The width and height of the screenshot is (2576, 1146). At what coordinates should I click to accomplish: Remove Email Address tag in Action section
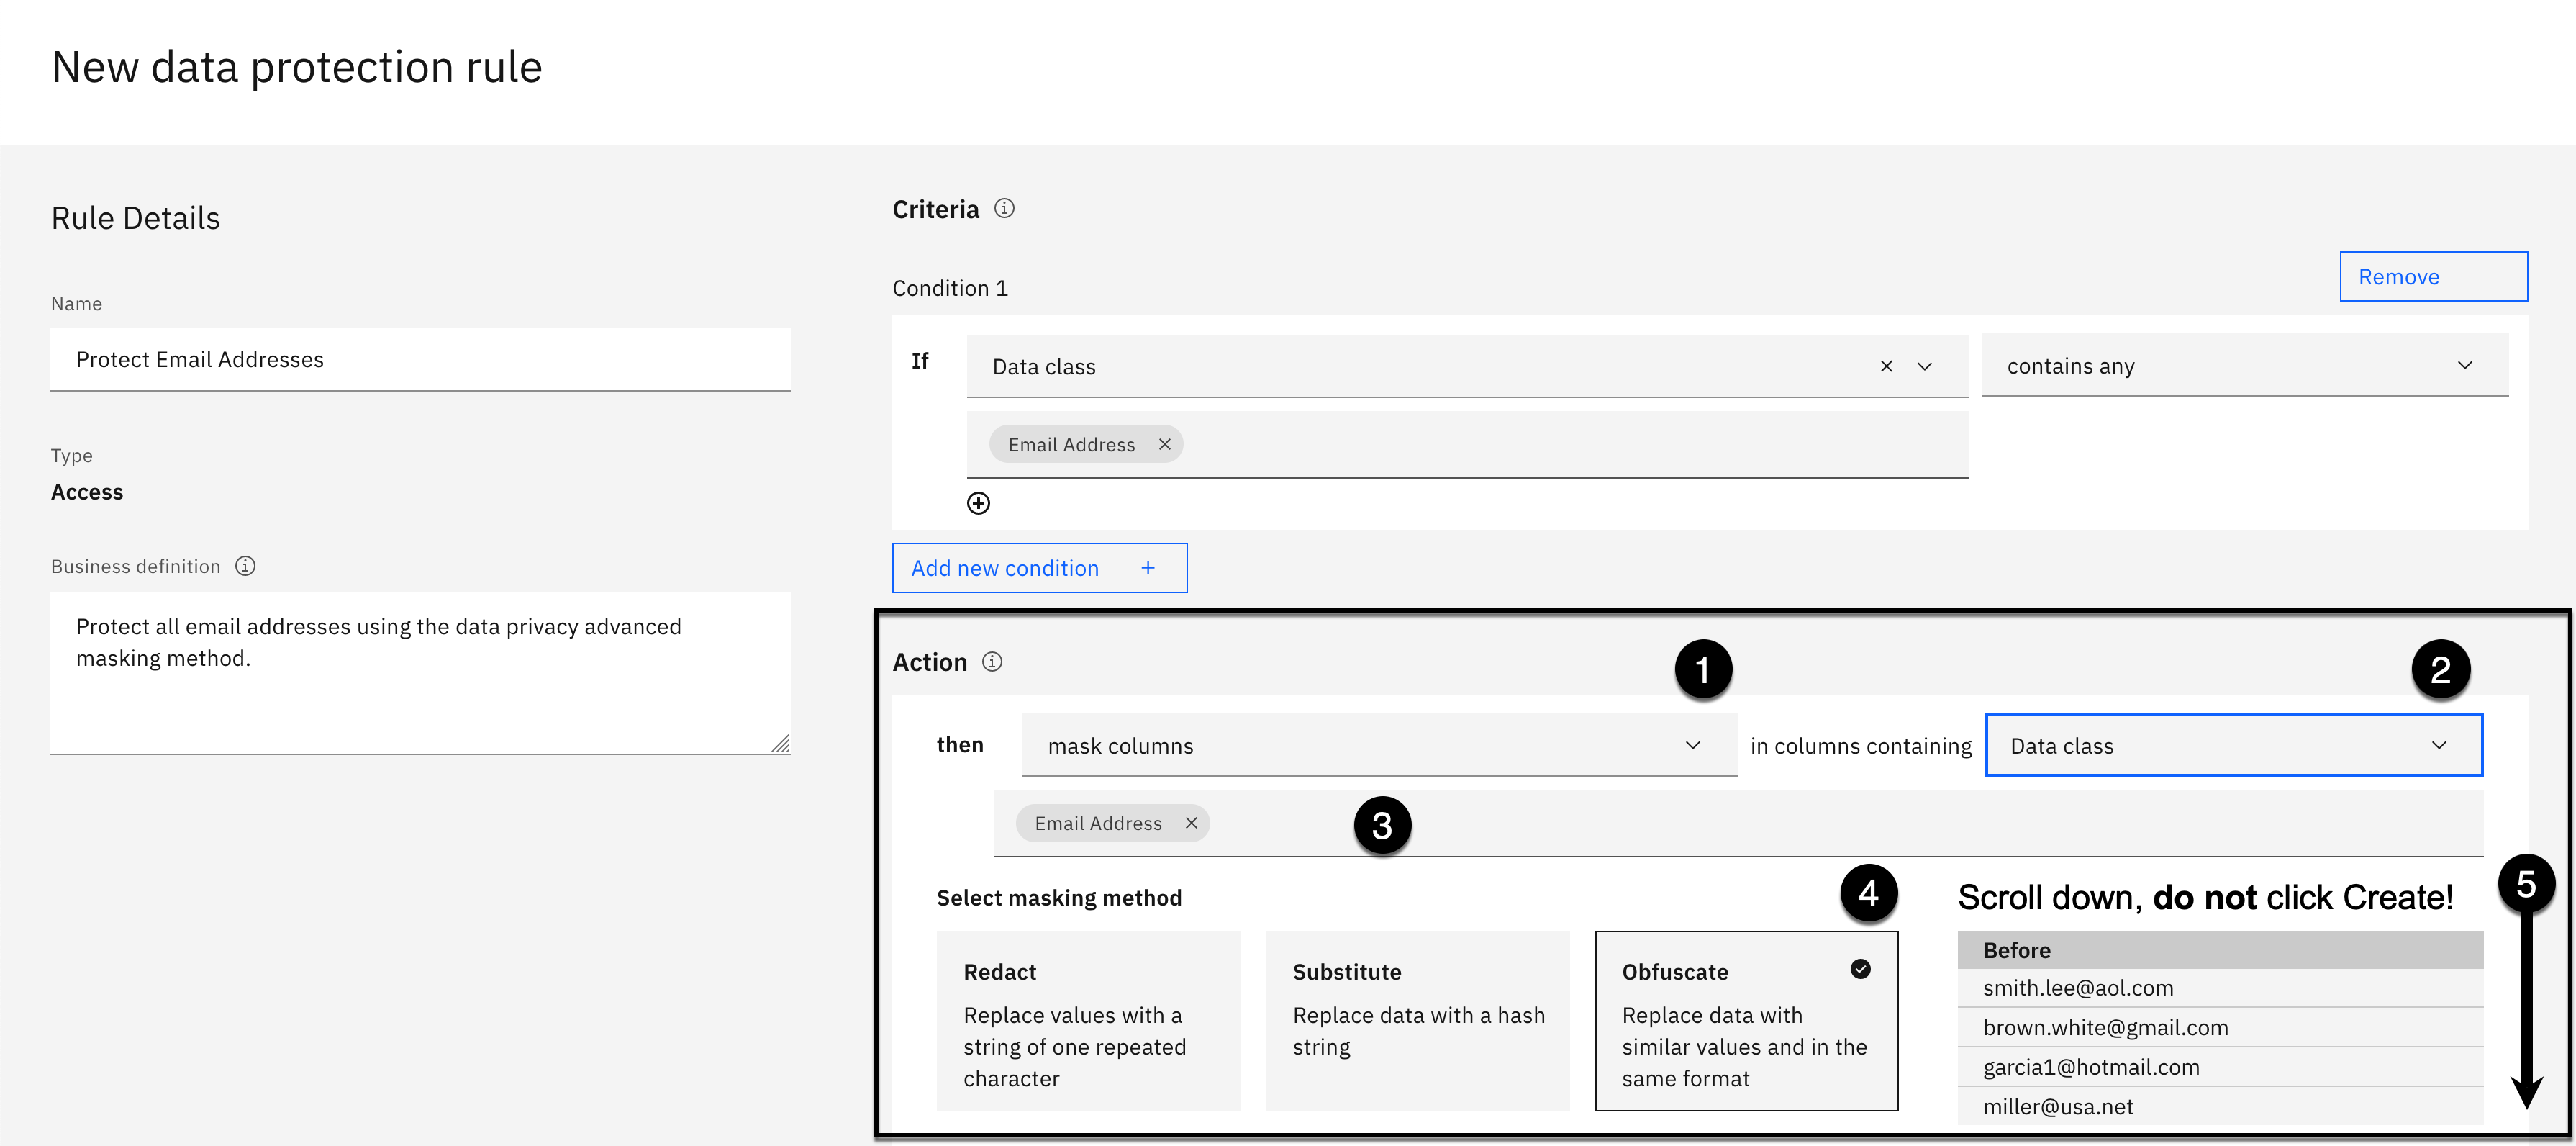click(1191, 823)
